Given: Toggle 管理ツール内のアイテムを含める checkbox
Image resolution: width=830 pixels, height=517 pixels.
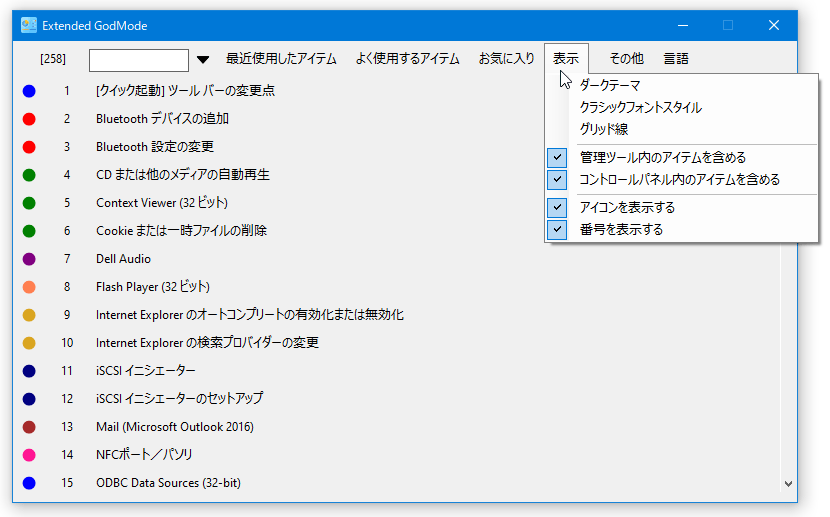Looking at the screenshot, I should click(557, 157).
